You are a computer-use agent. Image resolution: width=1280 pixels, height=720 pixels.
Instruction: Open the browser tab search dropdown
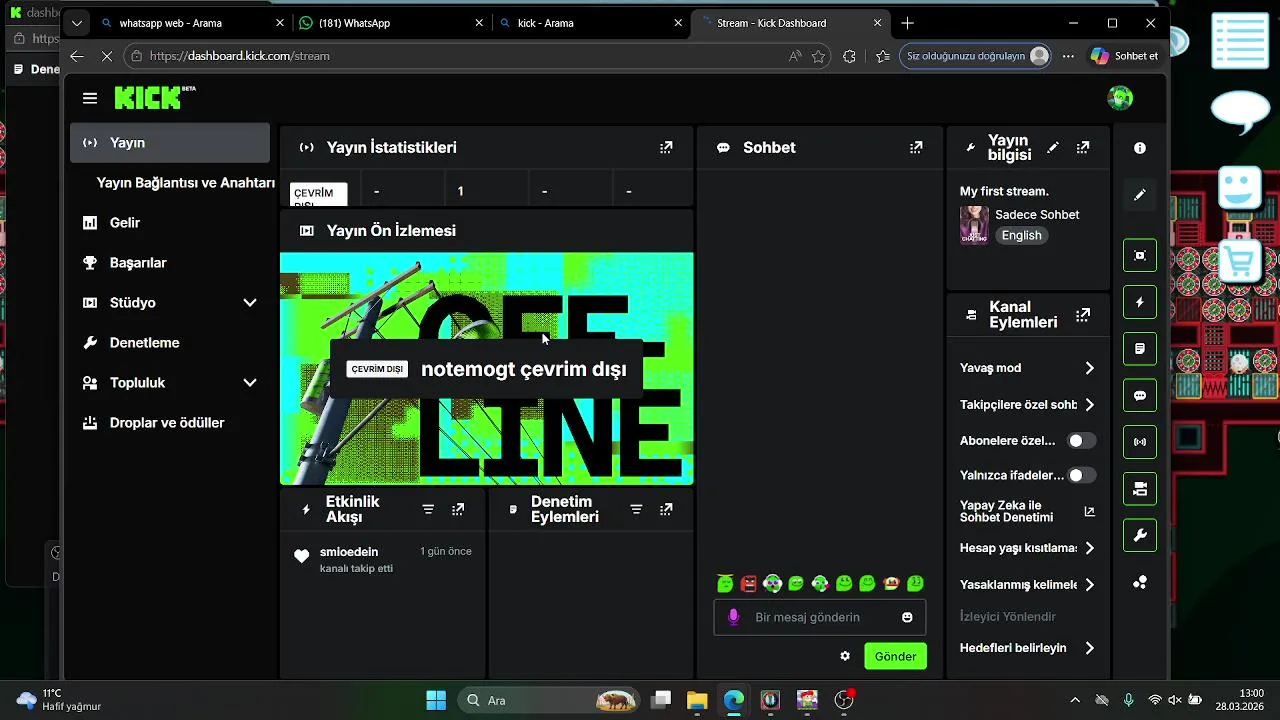77,23
